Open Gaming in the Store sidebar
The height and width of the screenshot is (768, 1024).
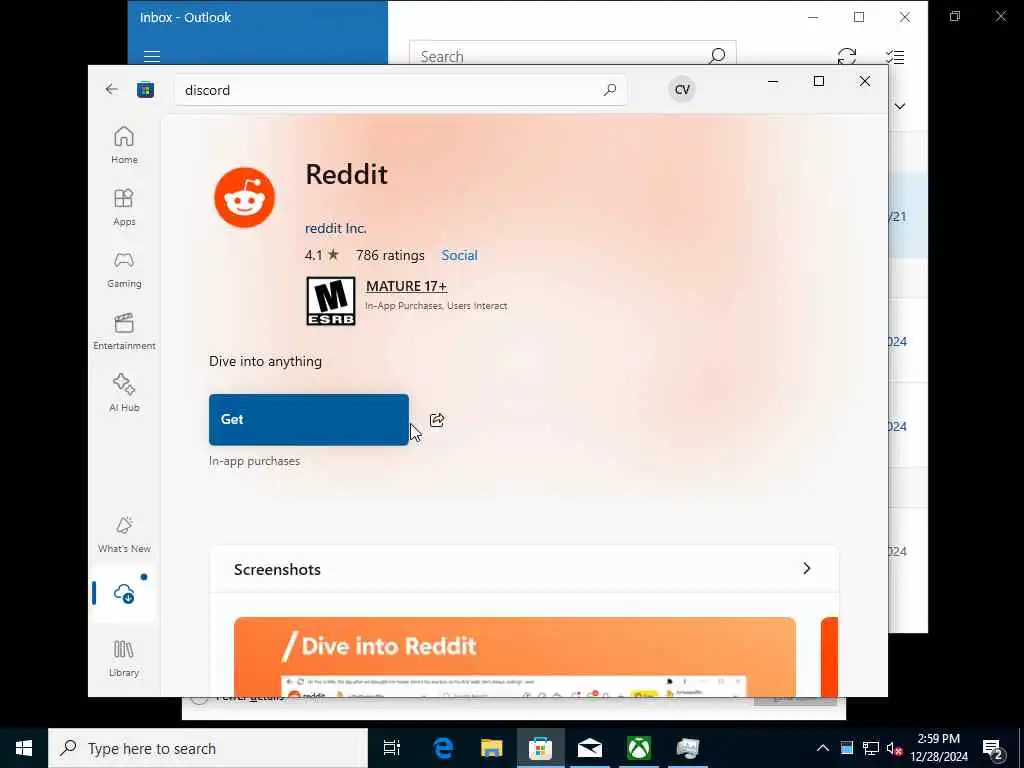(x=124, y=269)
